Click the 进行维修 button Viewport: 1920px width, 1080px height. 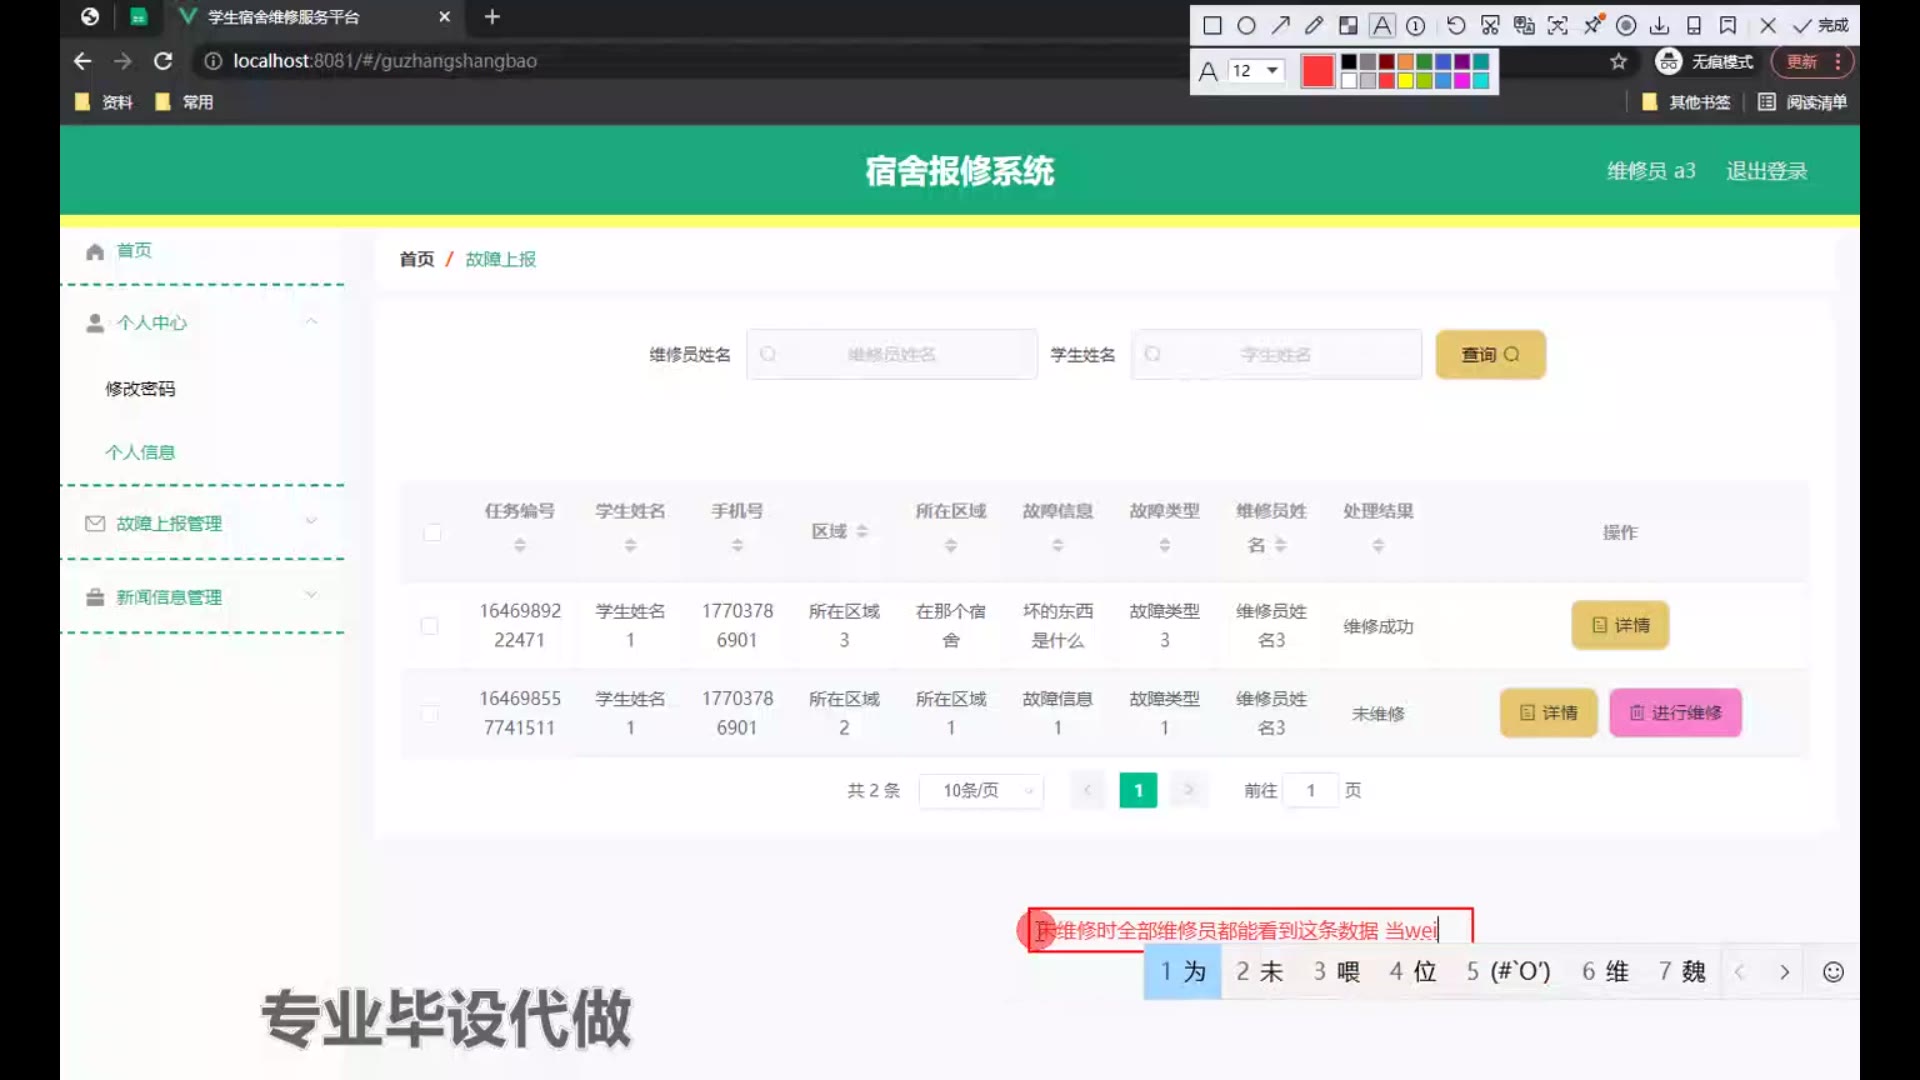pos(1675,713)
